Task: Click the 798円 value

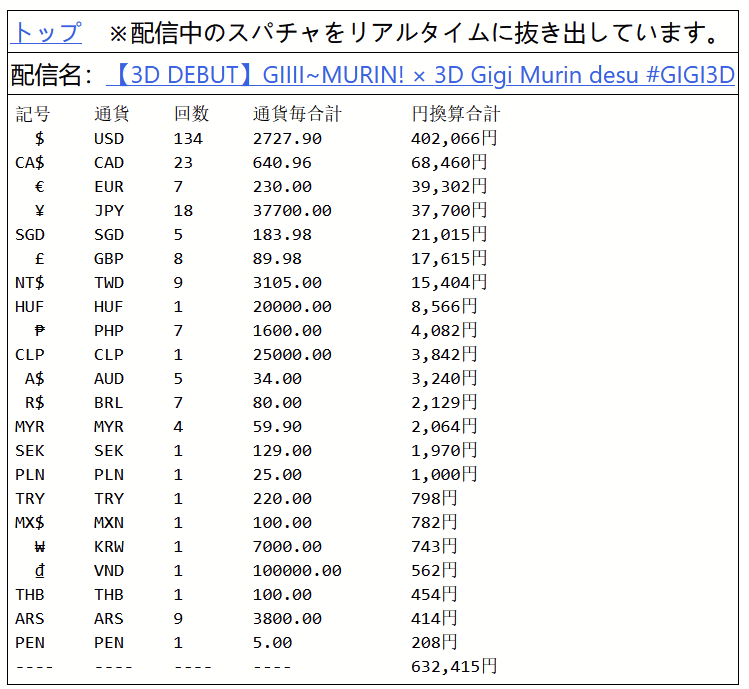Action: (434, 498)
